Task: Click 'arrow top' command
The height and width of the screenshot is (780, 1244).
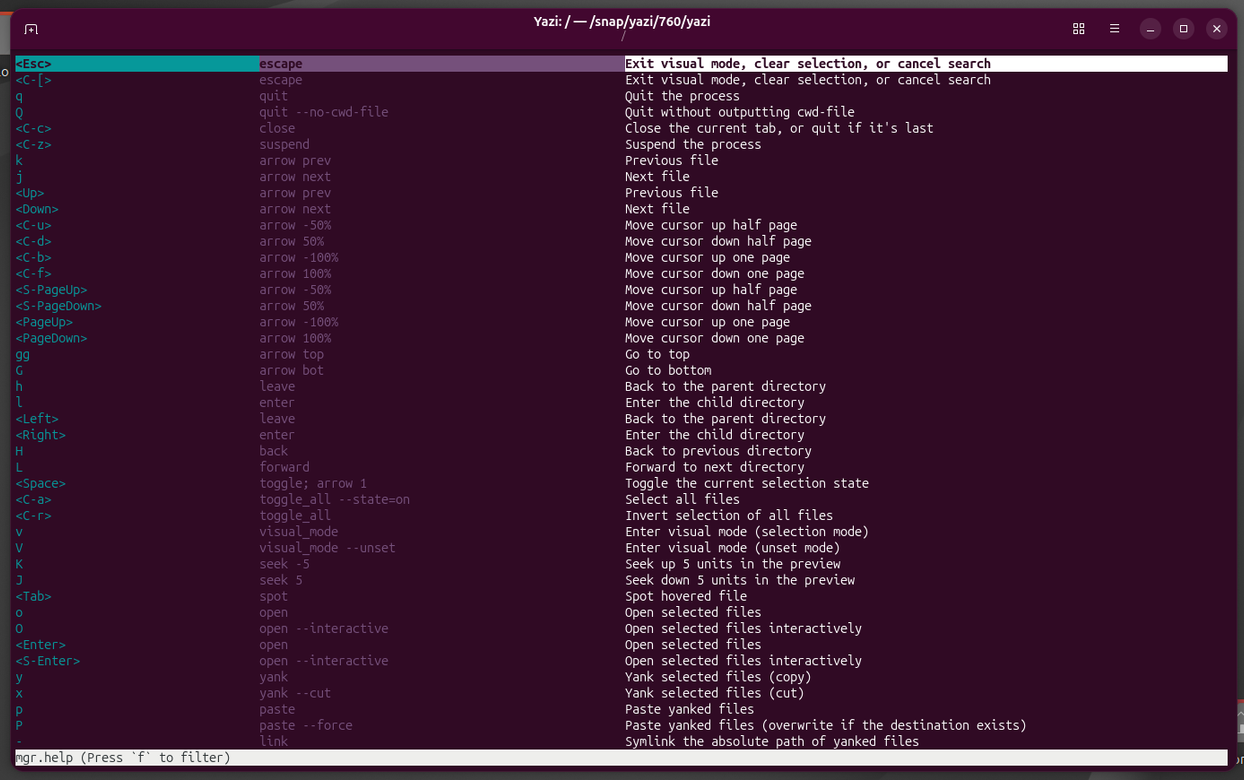Action: 292,354
